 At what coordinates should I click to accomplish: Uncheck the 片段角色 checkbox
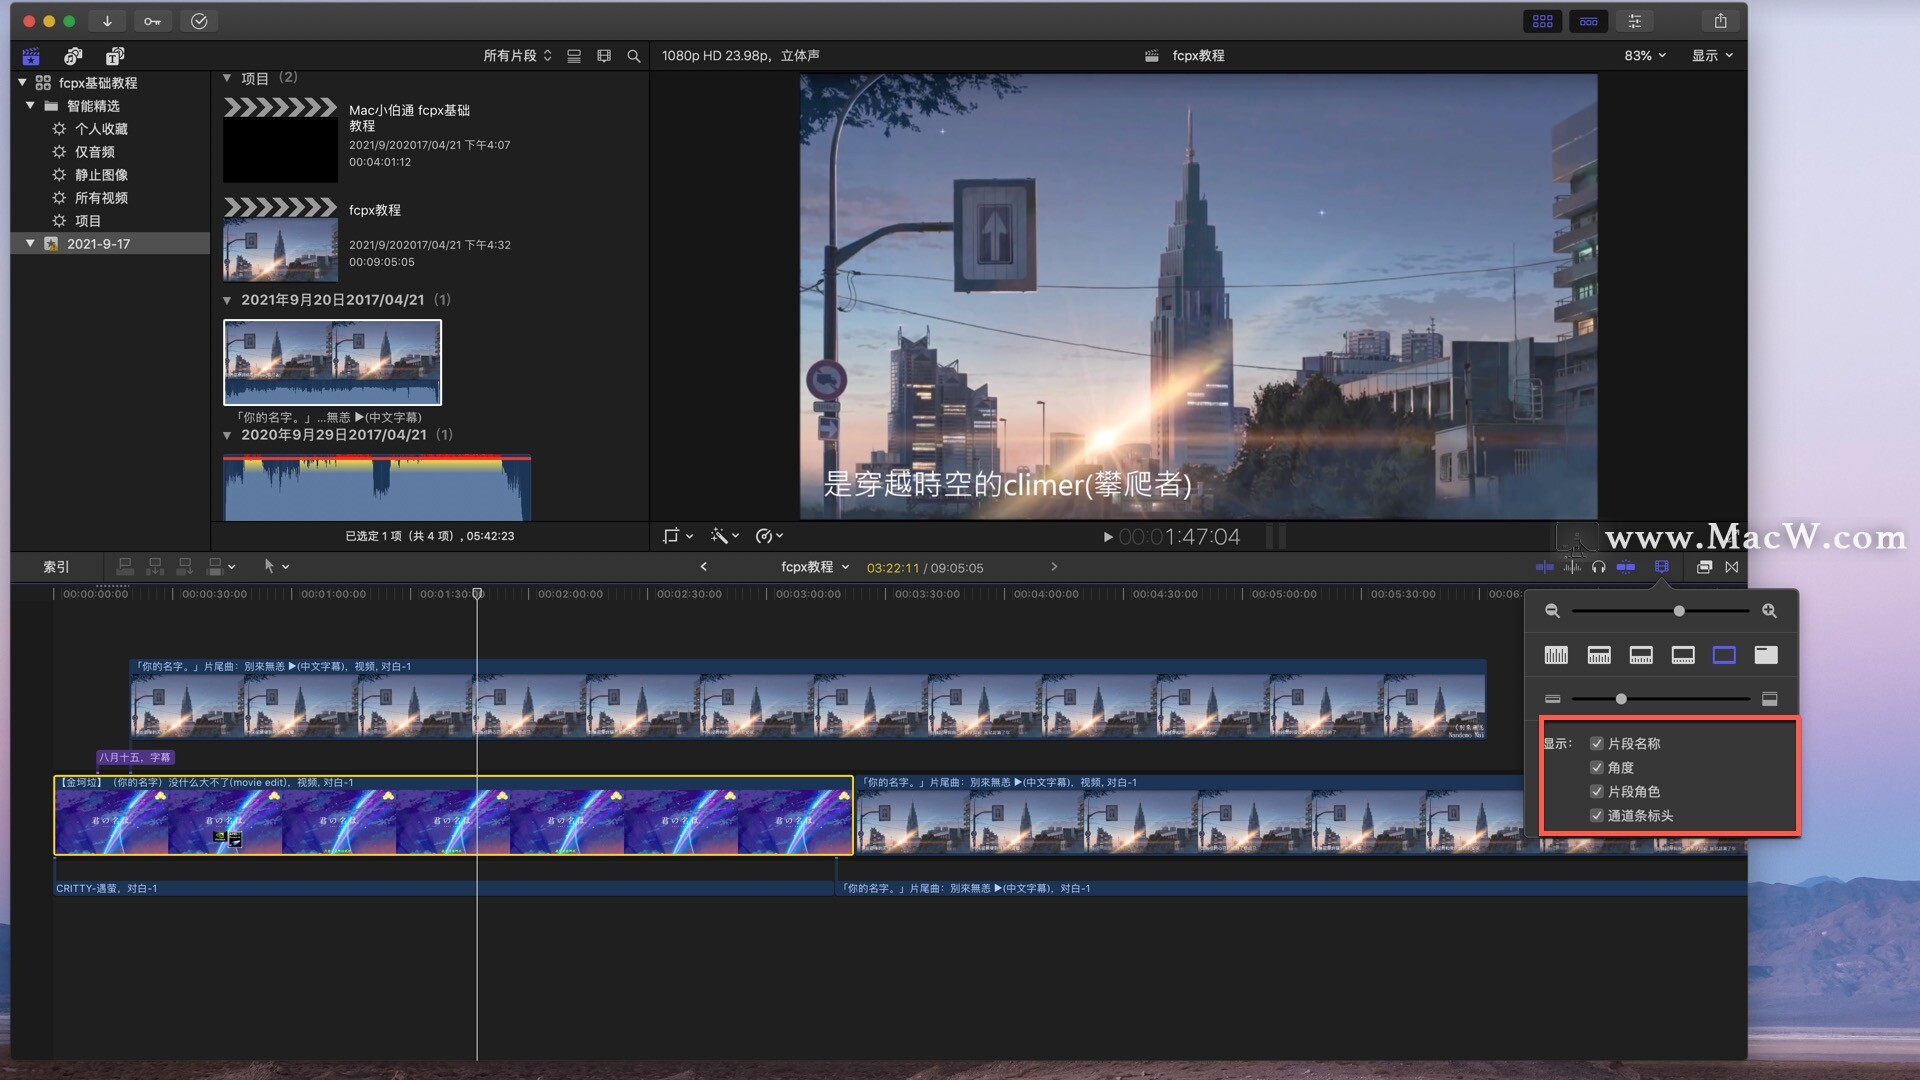[x=1597, y=791]
